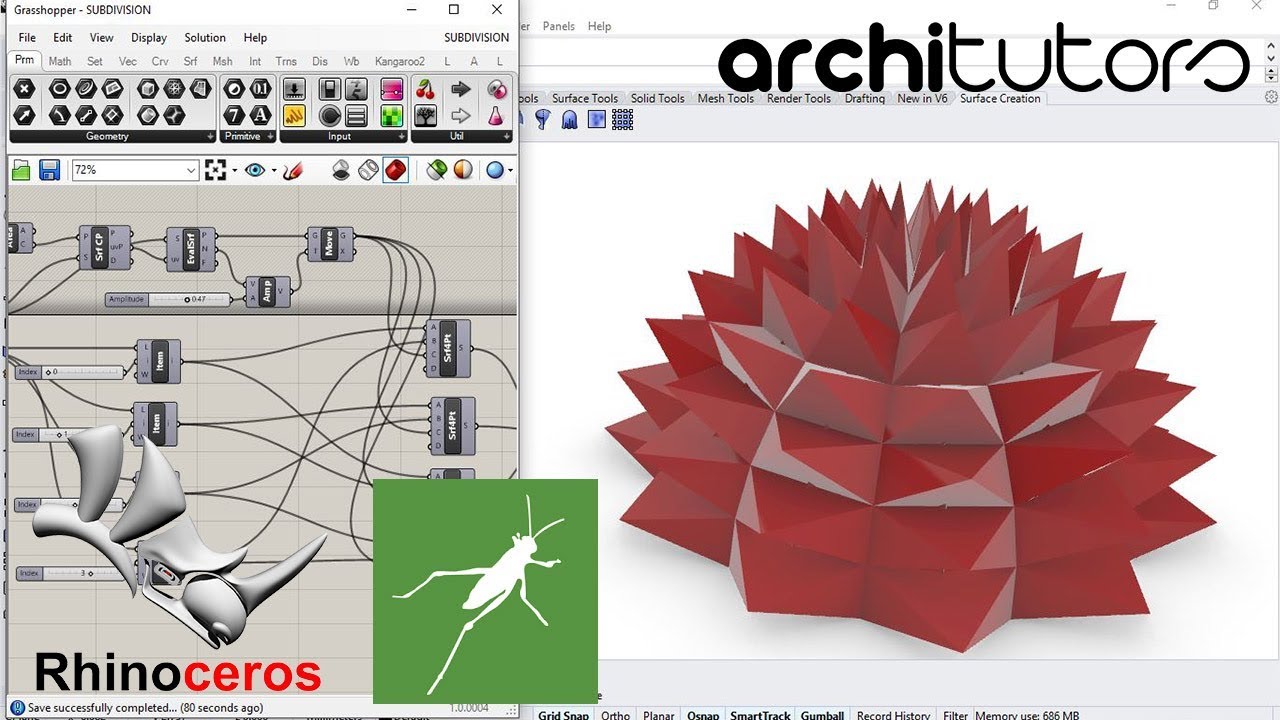Click the Circle geometry parameter icon

[x=59, y=90]
